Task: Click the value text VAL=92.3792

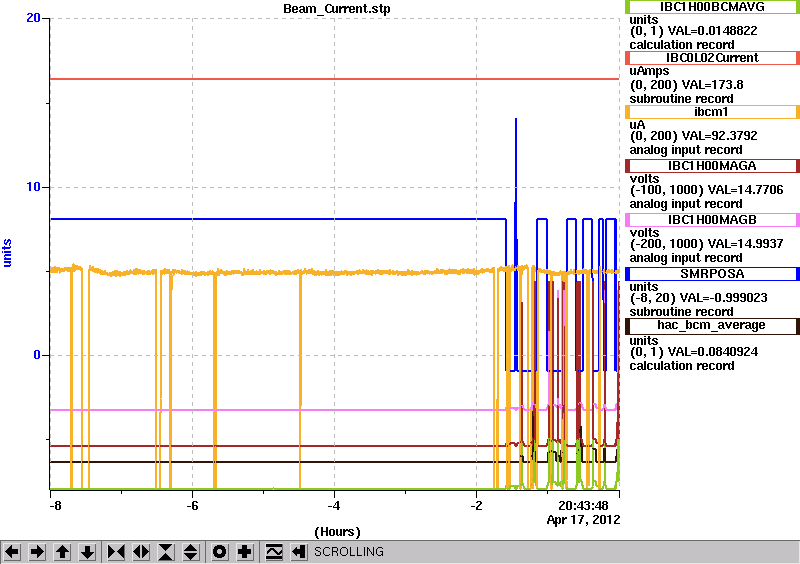Action: coord(719,136)
